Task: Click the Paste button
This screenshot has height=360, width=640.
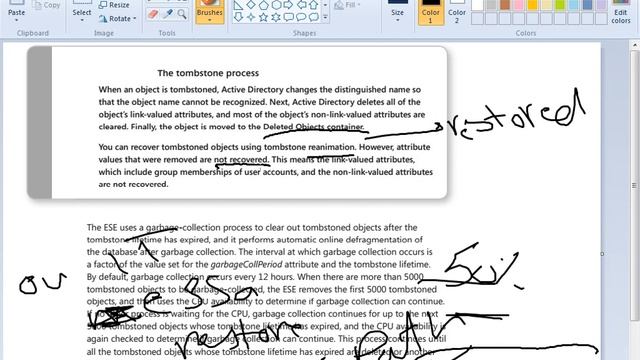Action: (16, 8)
